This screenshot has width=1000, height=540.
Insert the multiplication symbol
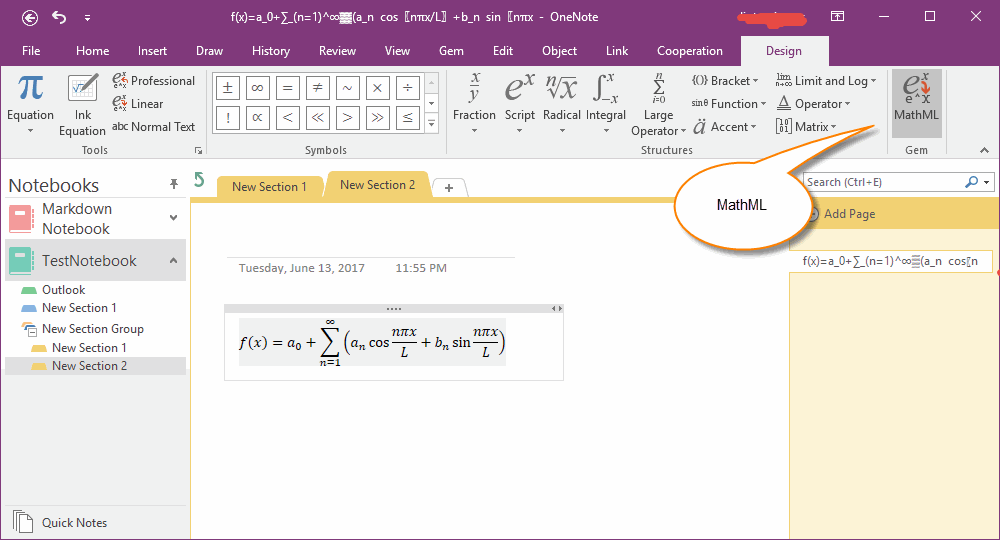(378, 88)
